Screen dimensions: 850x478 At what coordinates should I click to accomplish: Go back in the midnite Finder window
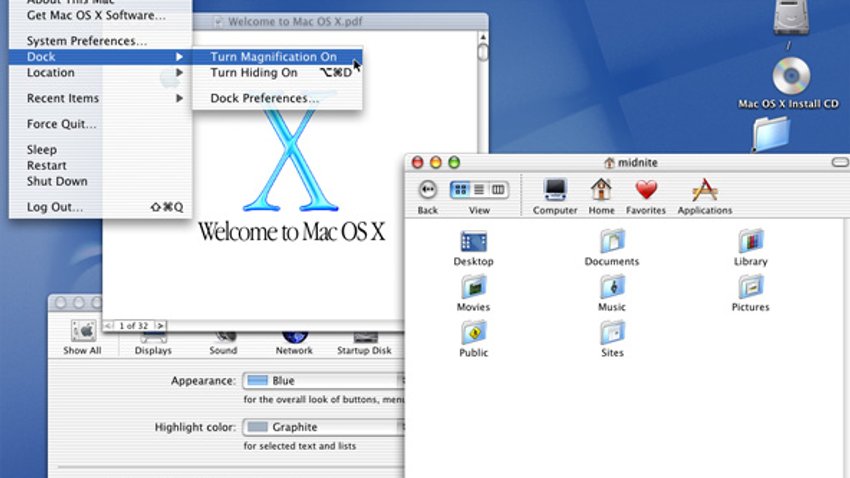428,190
